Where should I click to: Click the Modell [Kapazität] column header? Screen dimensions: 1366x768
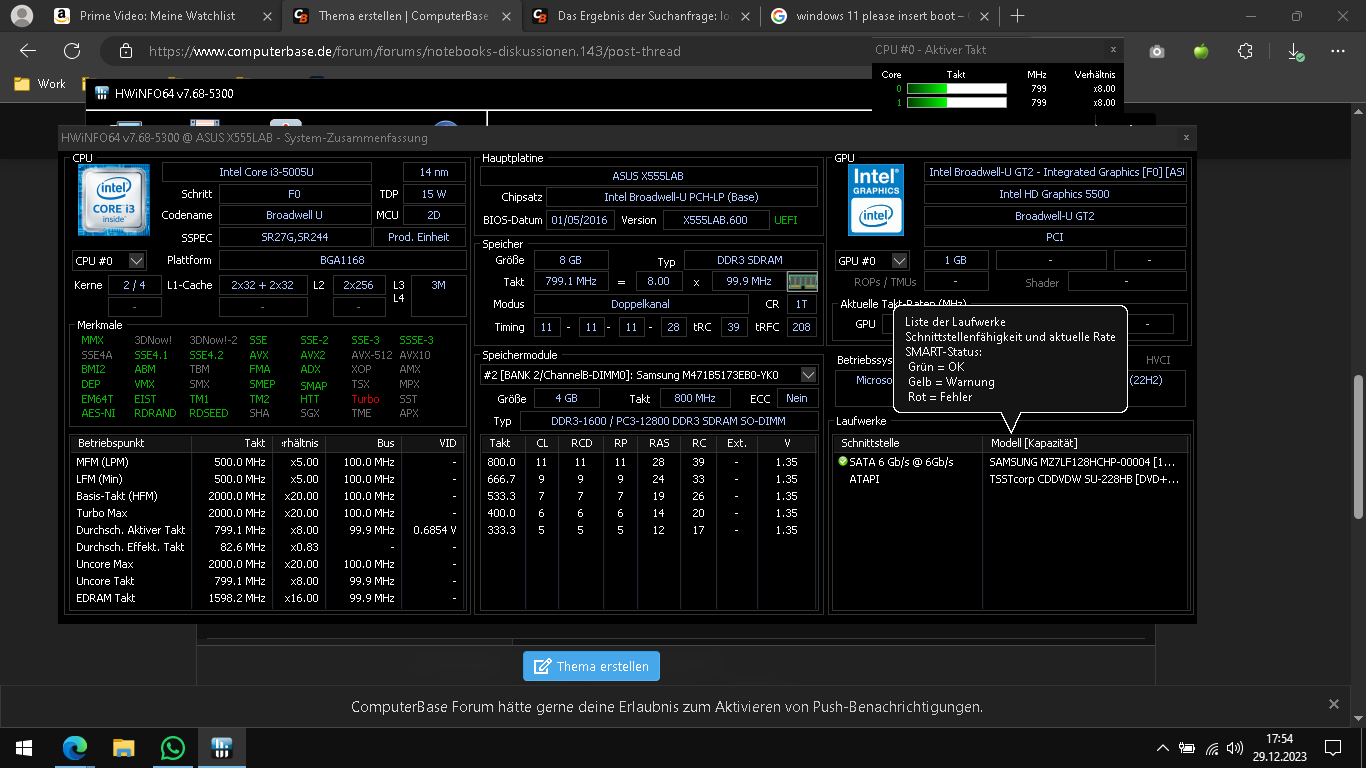tap(1085, 443)
